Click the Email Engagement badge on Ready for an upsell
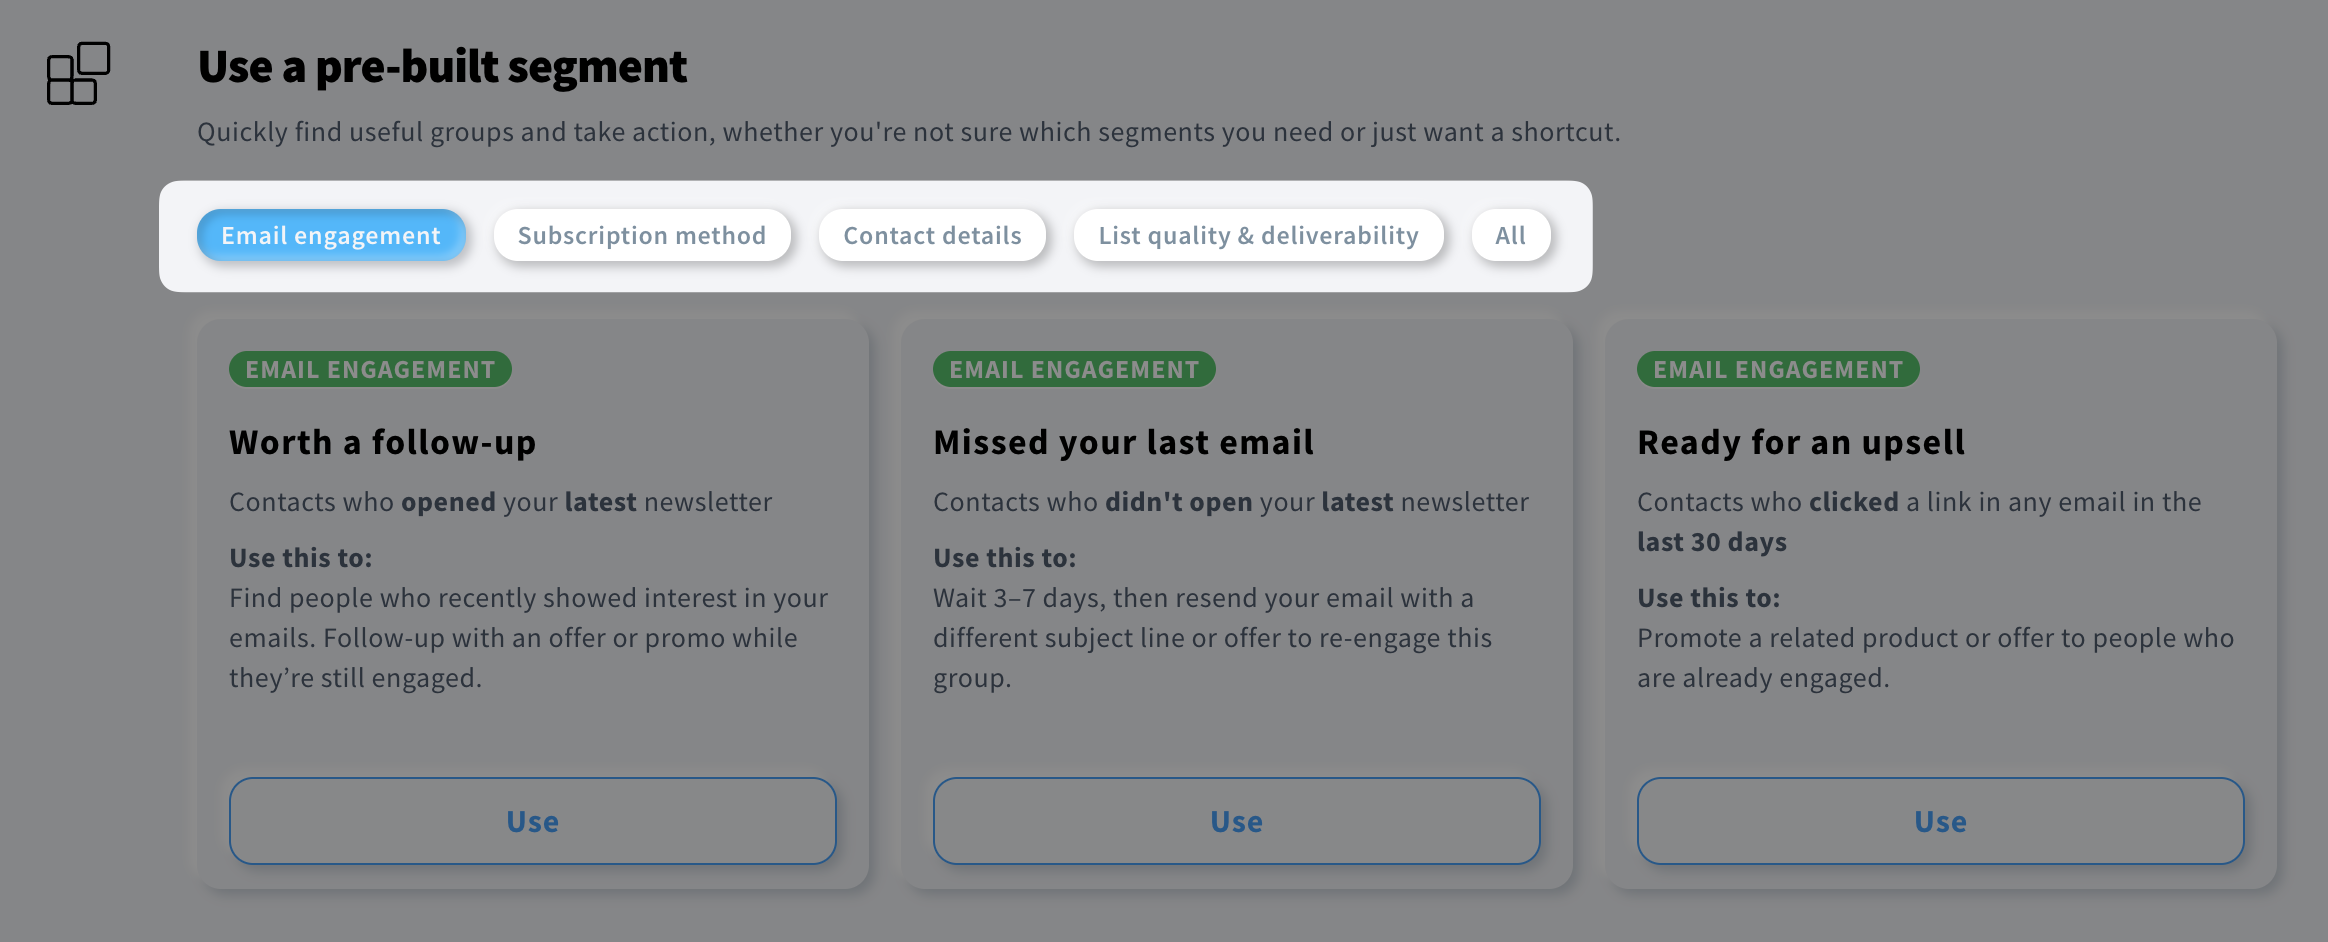This screenshot has width=2328, height=942. (1778, 370)
